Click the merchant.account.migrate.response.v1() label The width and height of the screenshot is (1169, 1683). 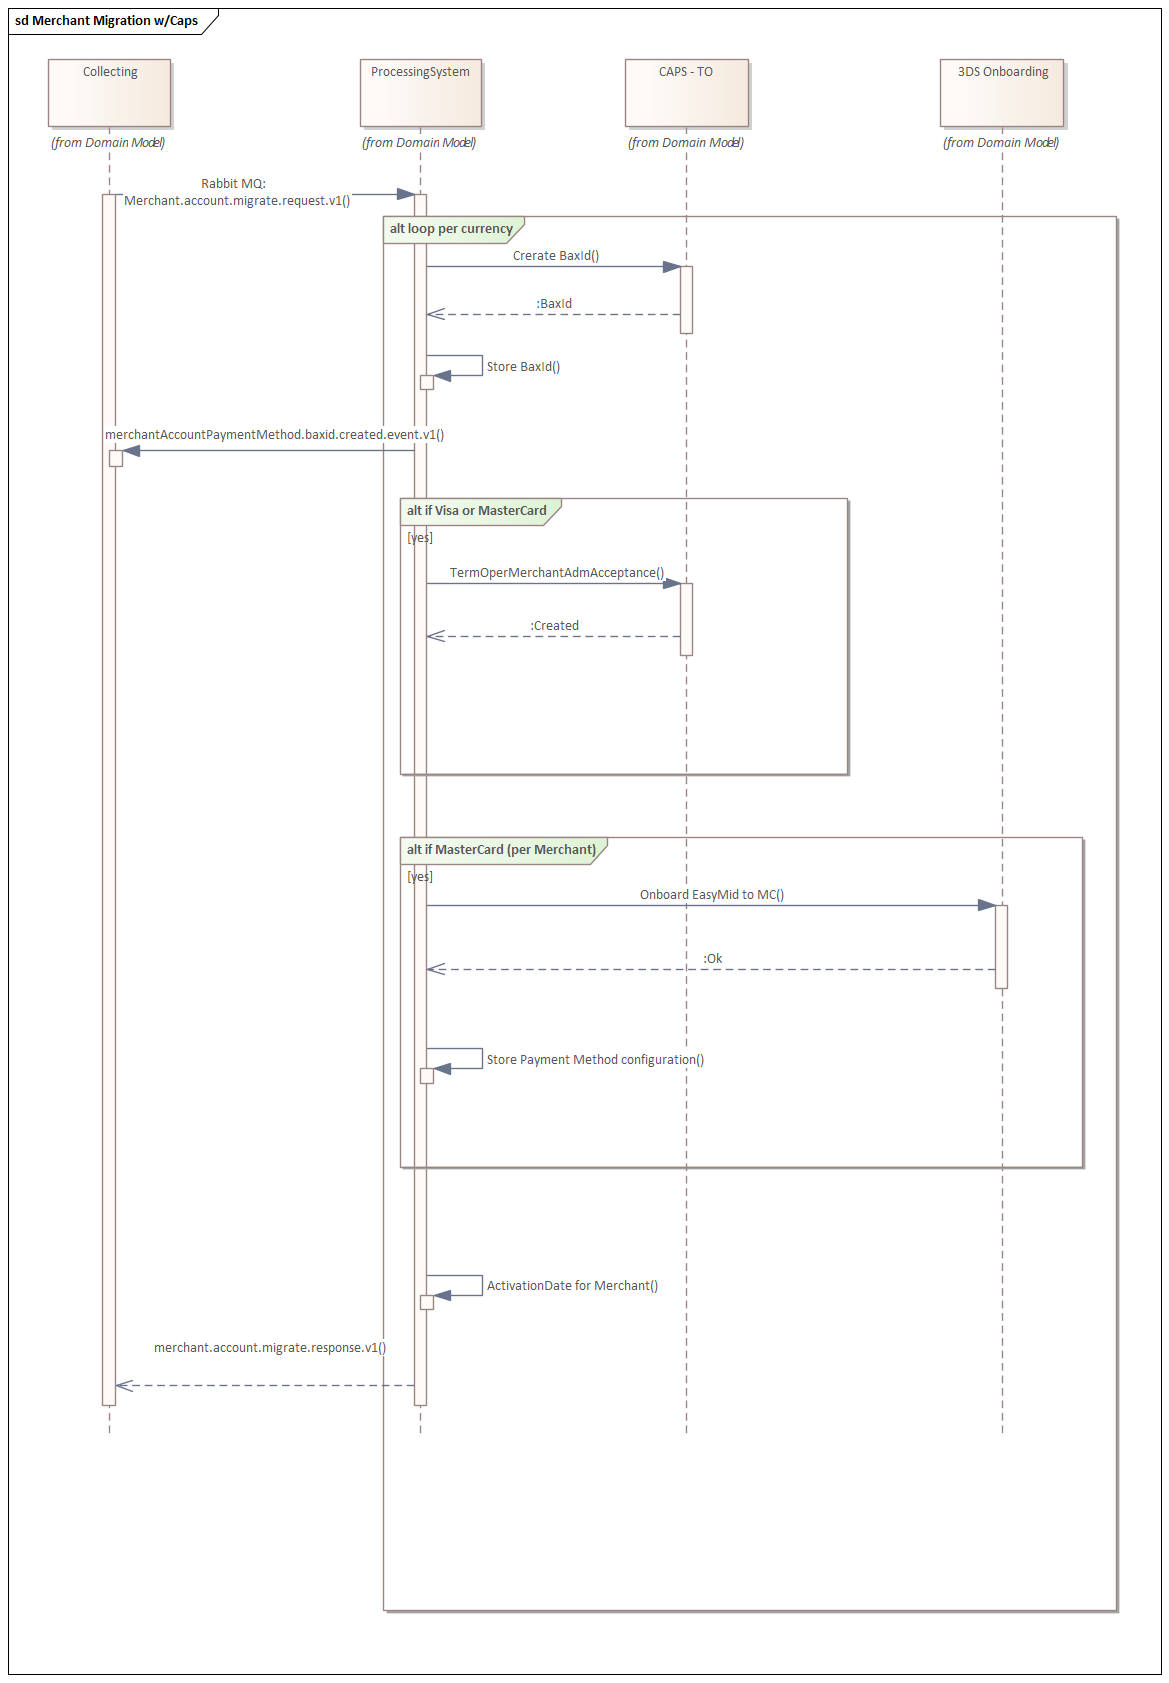pyautogui.click(x=270, y=1348)
